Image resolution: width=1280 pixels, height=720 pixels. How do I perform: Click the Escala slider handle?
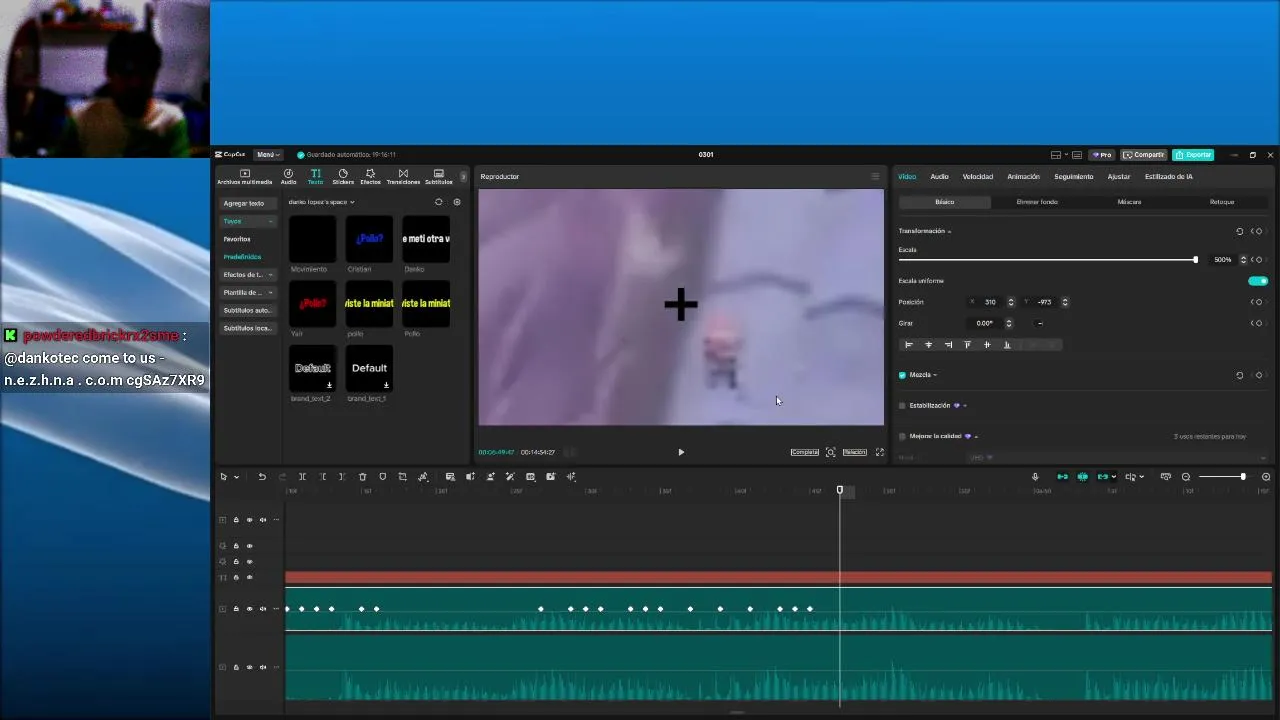pos(1195,260)
